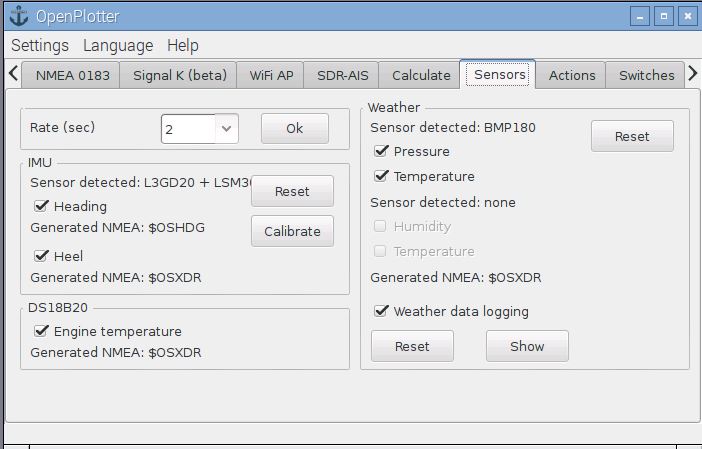702x449 pixels.
Task: Reset the weather data log
Action: (x=412, y=346)
